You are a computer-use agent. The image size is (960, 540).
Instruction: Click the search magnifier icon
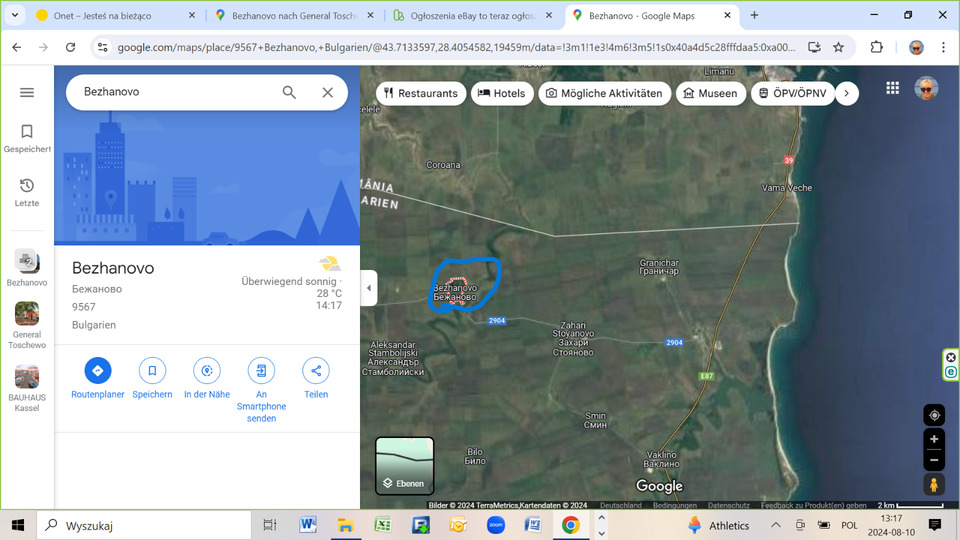[289, 92]
